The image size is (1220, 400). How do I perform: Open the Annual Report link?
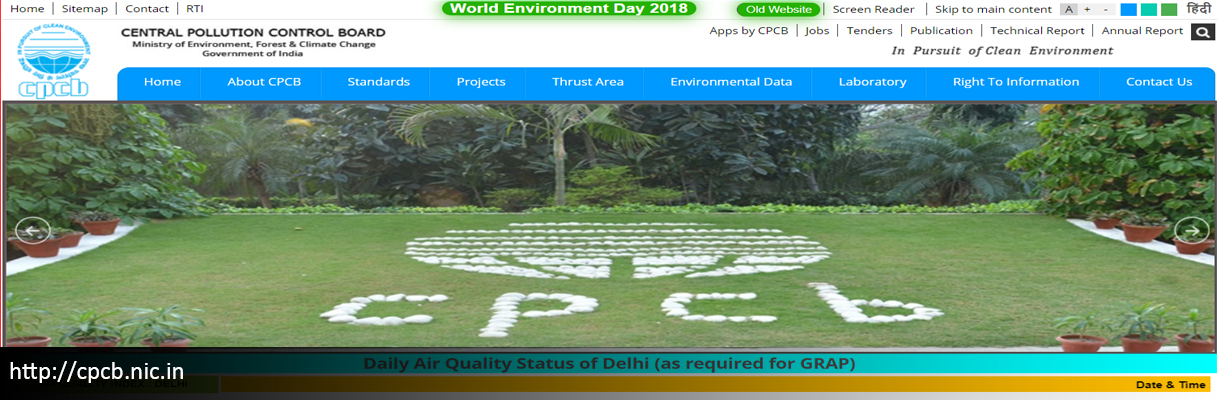pos(1142,31)
